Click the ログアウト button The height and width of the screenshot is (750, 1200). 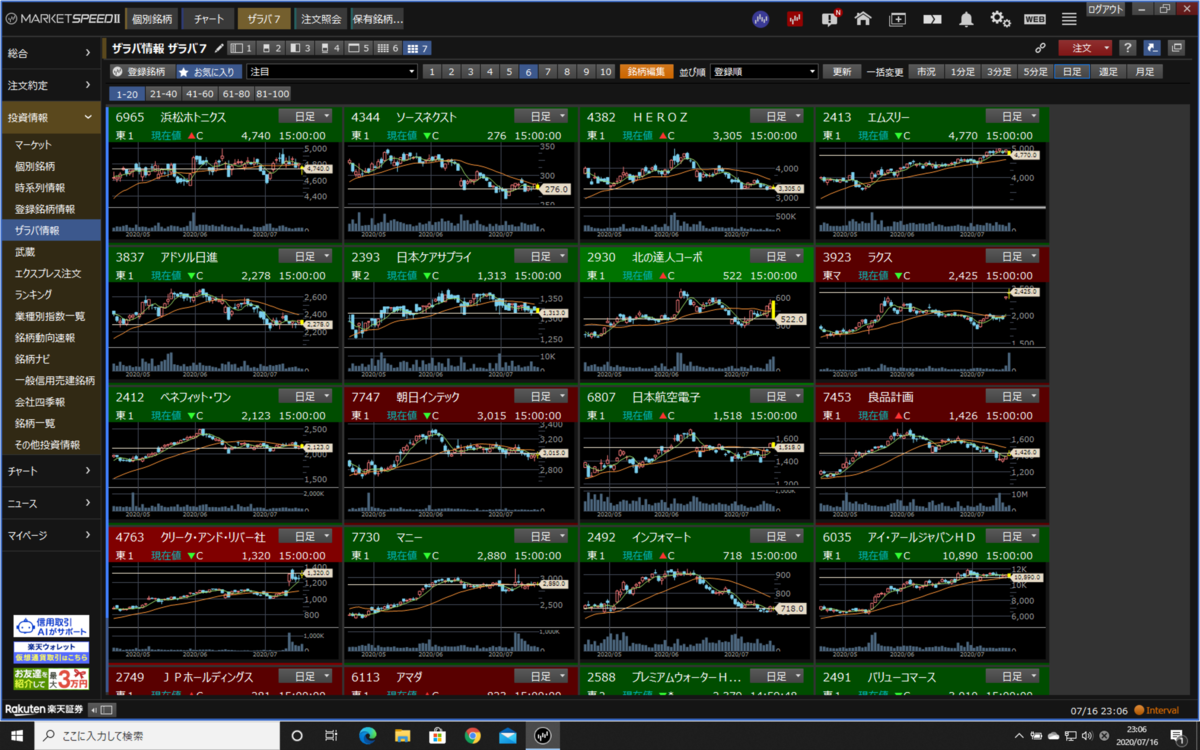point(1106,8)
